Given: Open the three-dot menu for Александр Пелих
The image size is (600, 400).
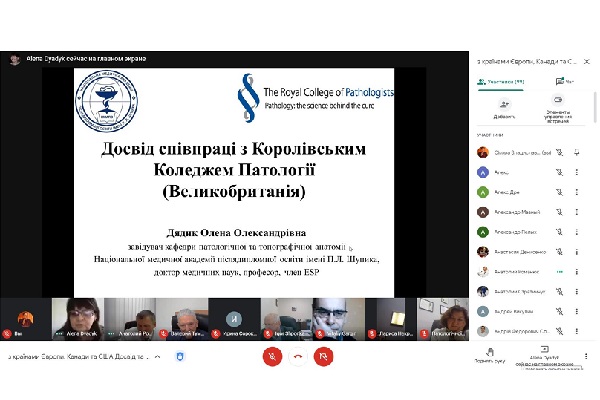Looking at the screenshot, I should pos(577,232).
